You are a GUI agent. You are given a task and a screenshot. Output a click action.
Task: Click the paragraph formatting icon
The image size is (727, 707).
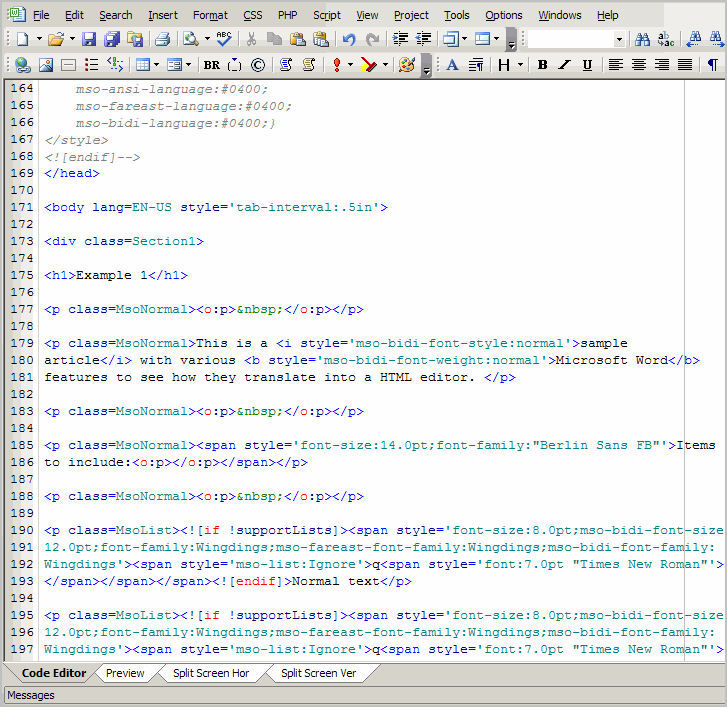[x=476, y=65]
